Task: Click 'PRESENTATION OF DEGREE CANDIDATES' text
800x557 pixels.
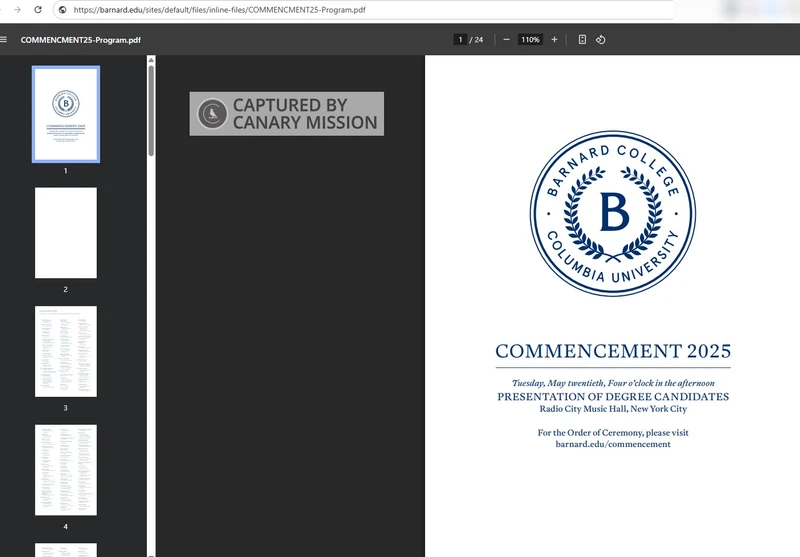Action: click(x=613, y=397)
